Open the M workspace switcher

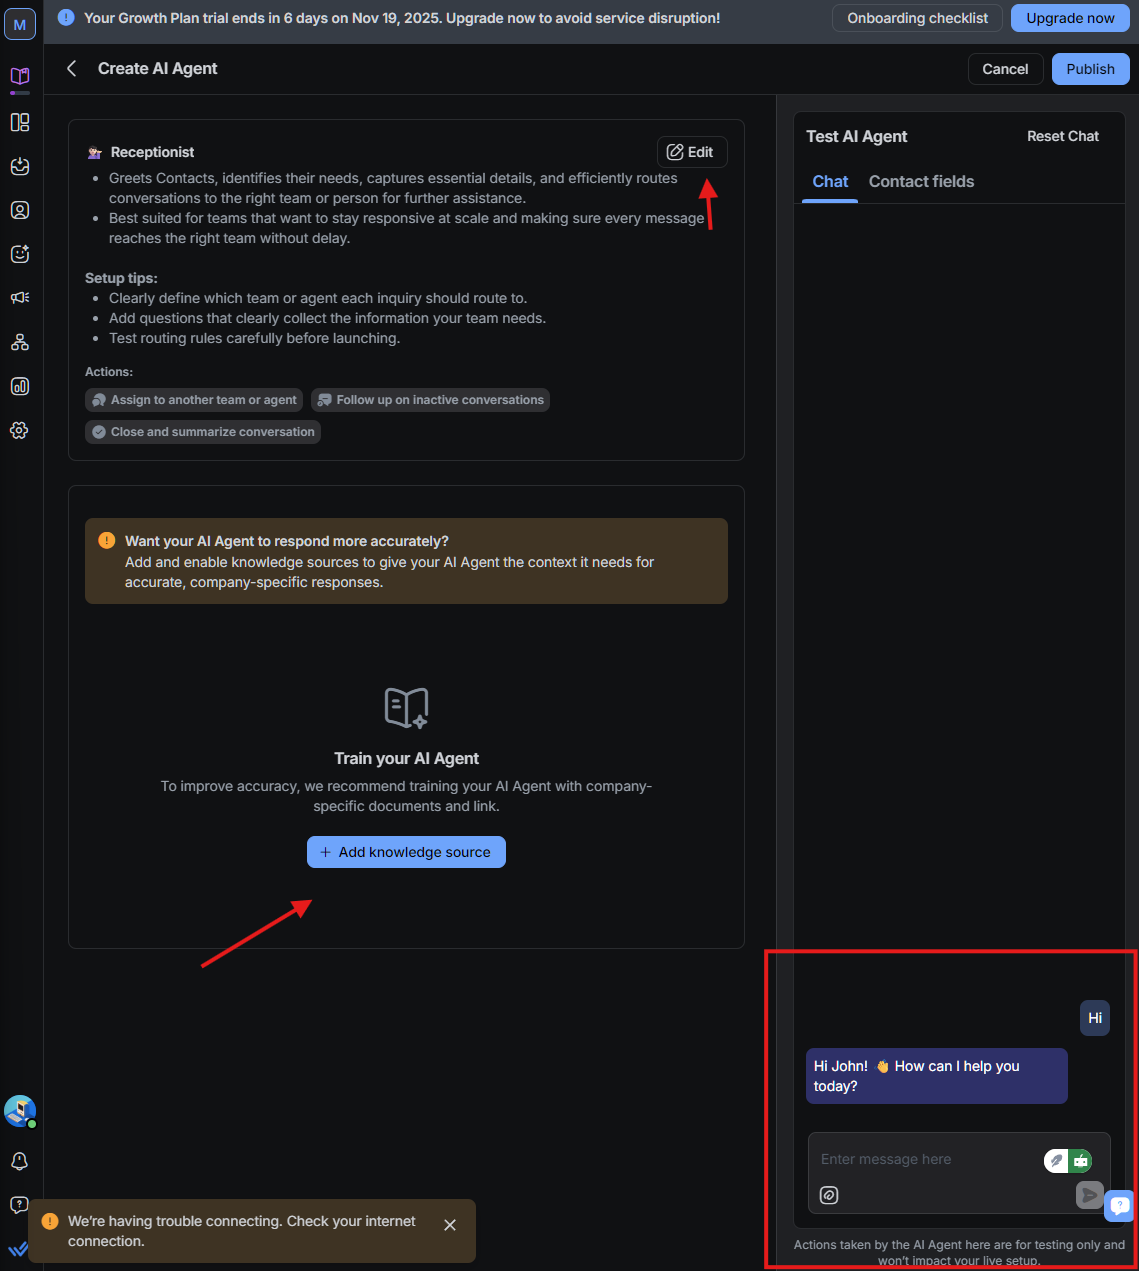click(20, 24)
